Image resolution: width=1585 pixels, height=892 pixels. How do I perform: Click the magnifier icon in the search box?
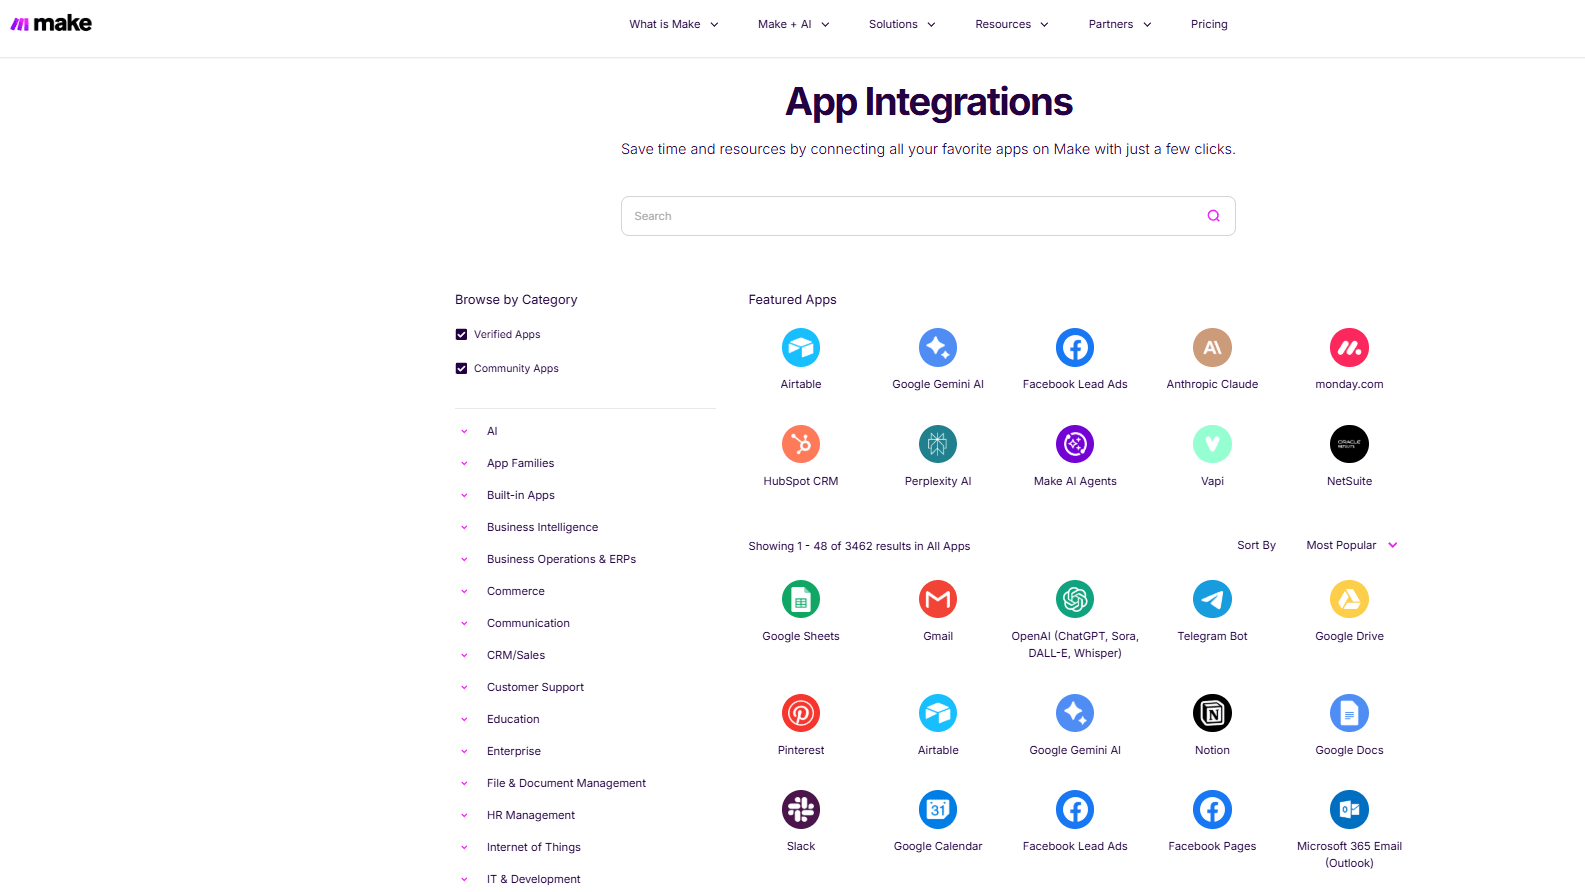1213,216
